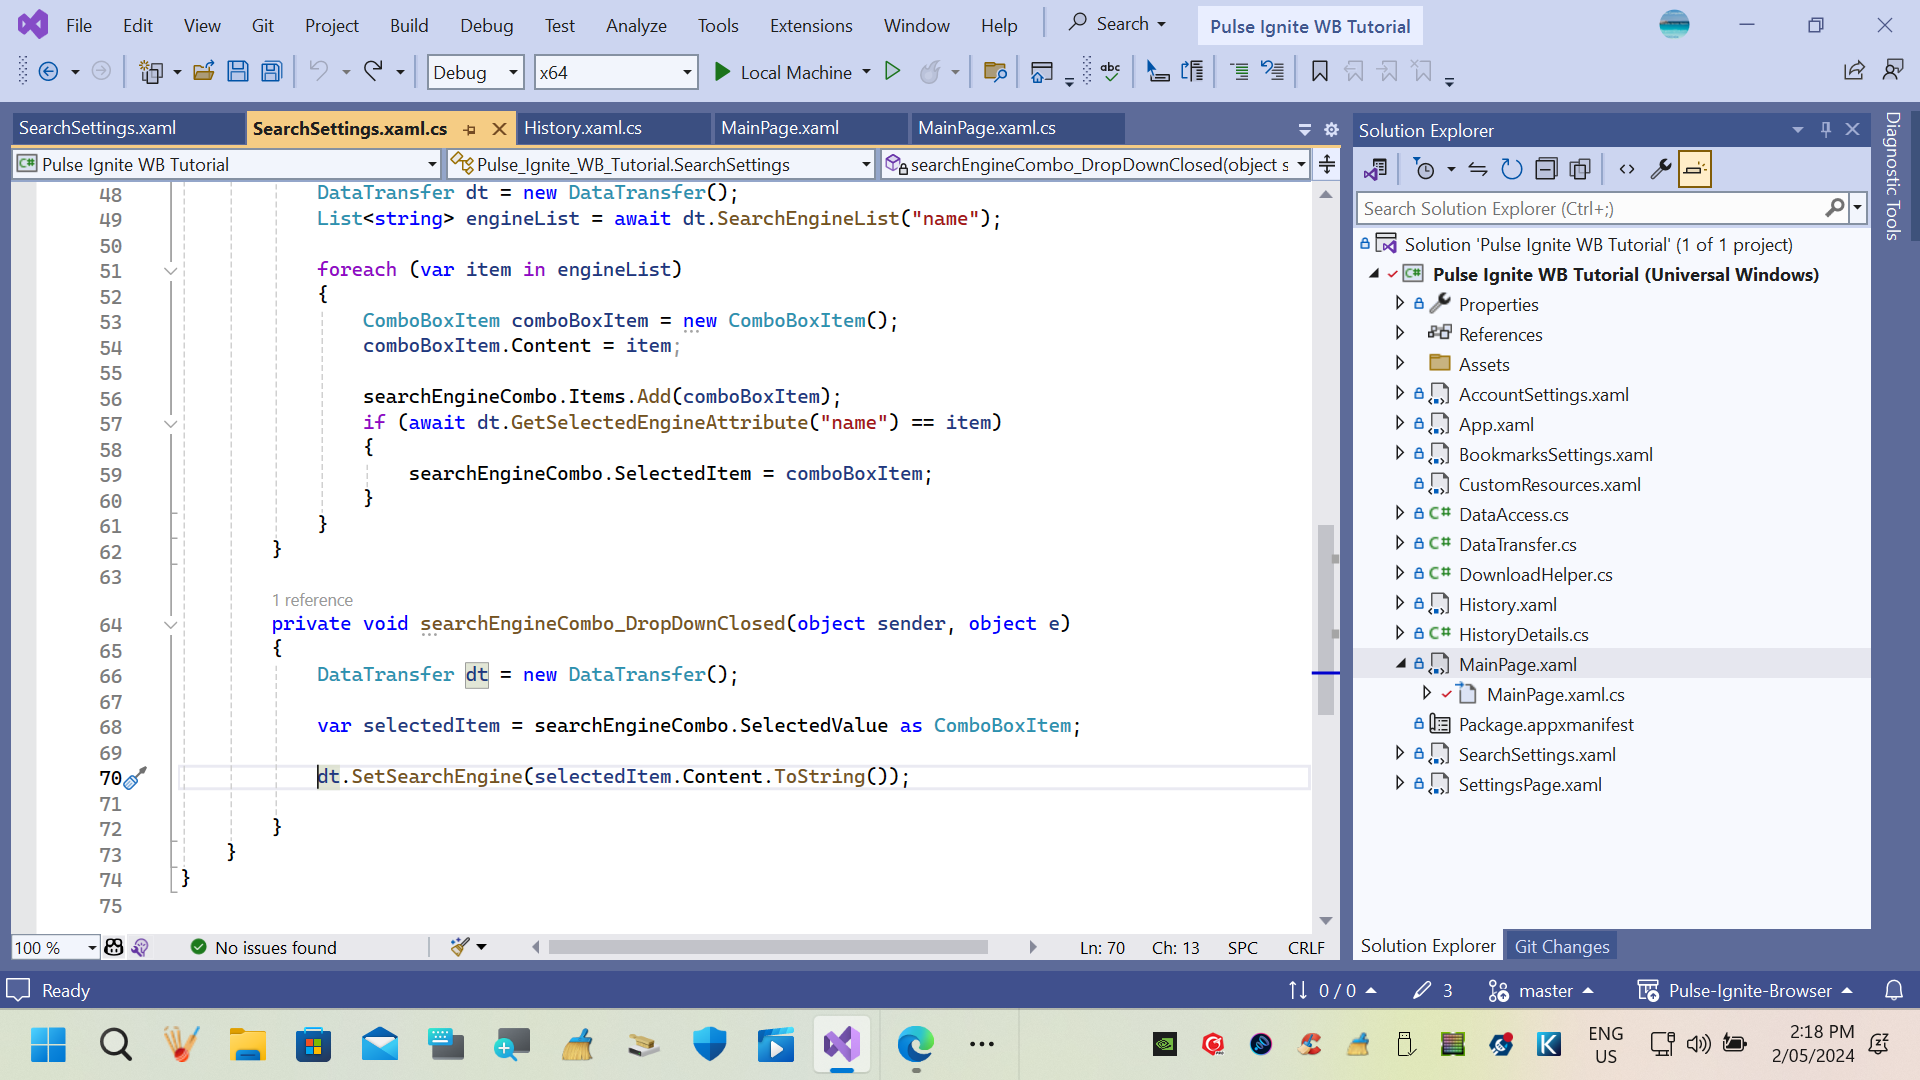Click the horizontal scrollbar in the editor
Screen dimensions: 1920x1080
768,947
